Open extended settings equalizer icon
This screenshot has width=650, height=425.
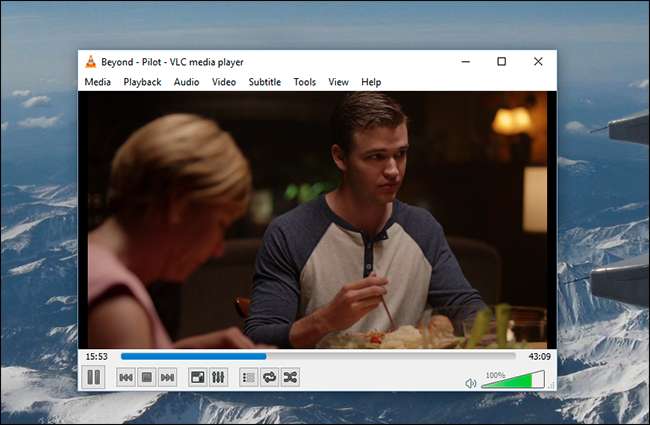pyautogui.click(x=218, y=377)
